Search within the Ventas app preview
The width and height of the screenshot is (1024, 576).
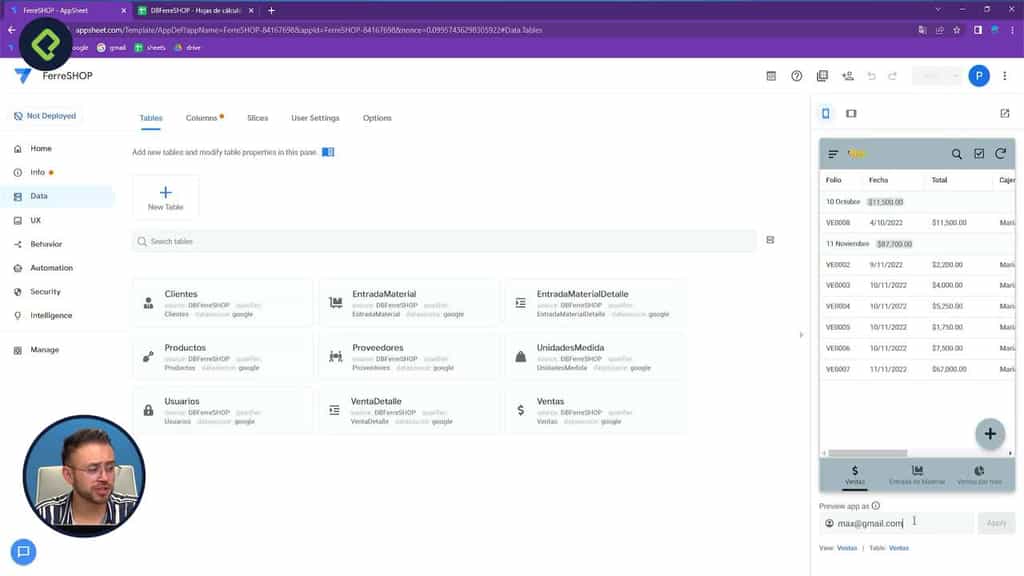point(957,154)
